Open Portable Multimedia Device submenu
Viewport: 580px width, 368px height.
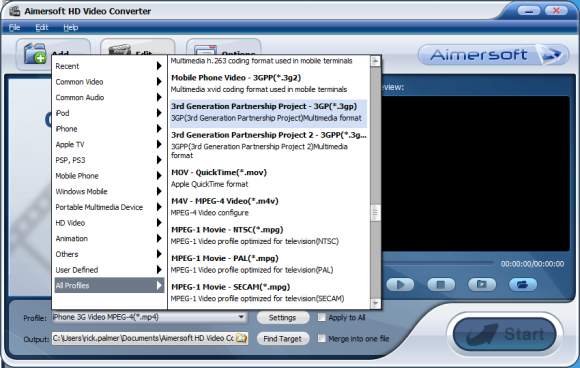pyautogui.click(x=109, y=207)
